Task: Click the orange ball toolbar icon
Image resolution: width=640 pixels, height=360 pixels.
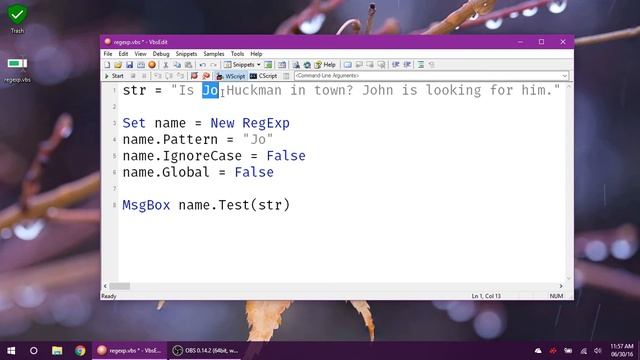Action: [x=152, y=65]
